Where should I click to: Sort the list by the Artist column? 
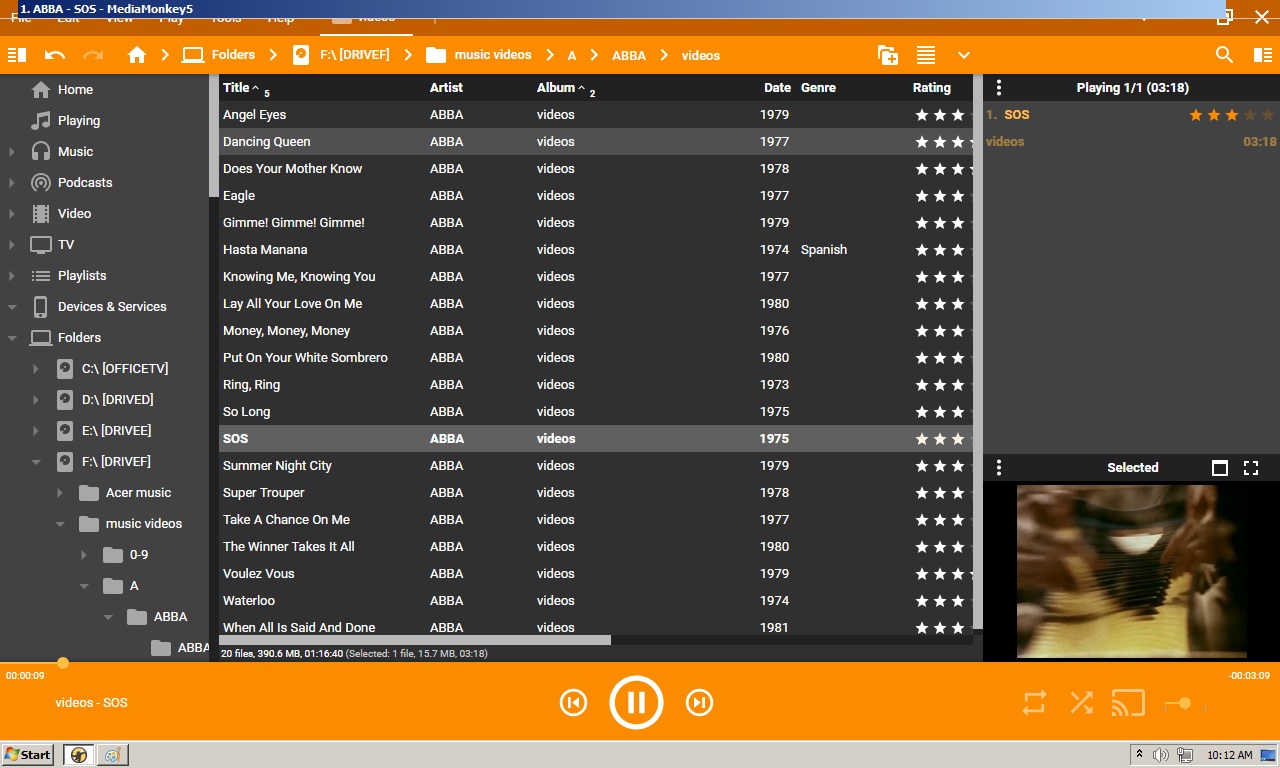tap(446, 88)
